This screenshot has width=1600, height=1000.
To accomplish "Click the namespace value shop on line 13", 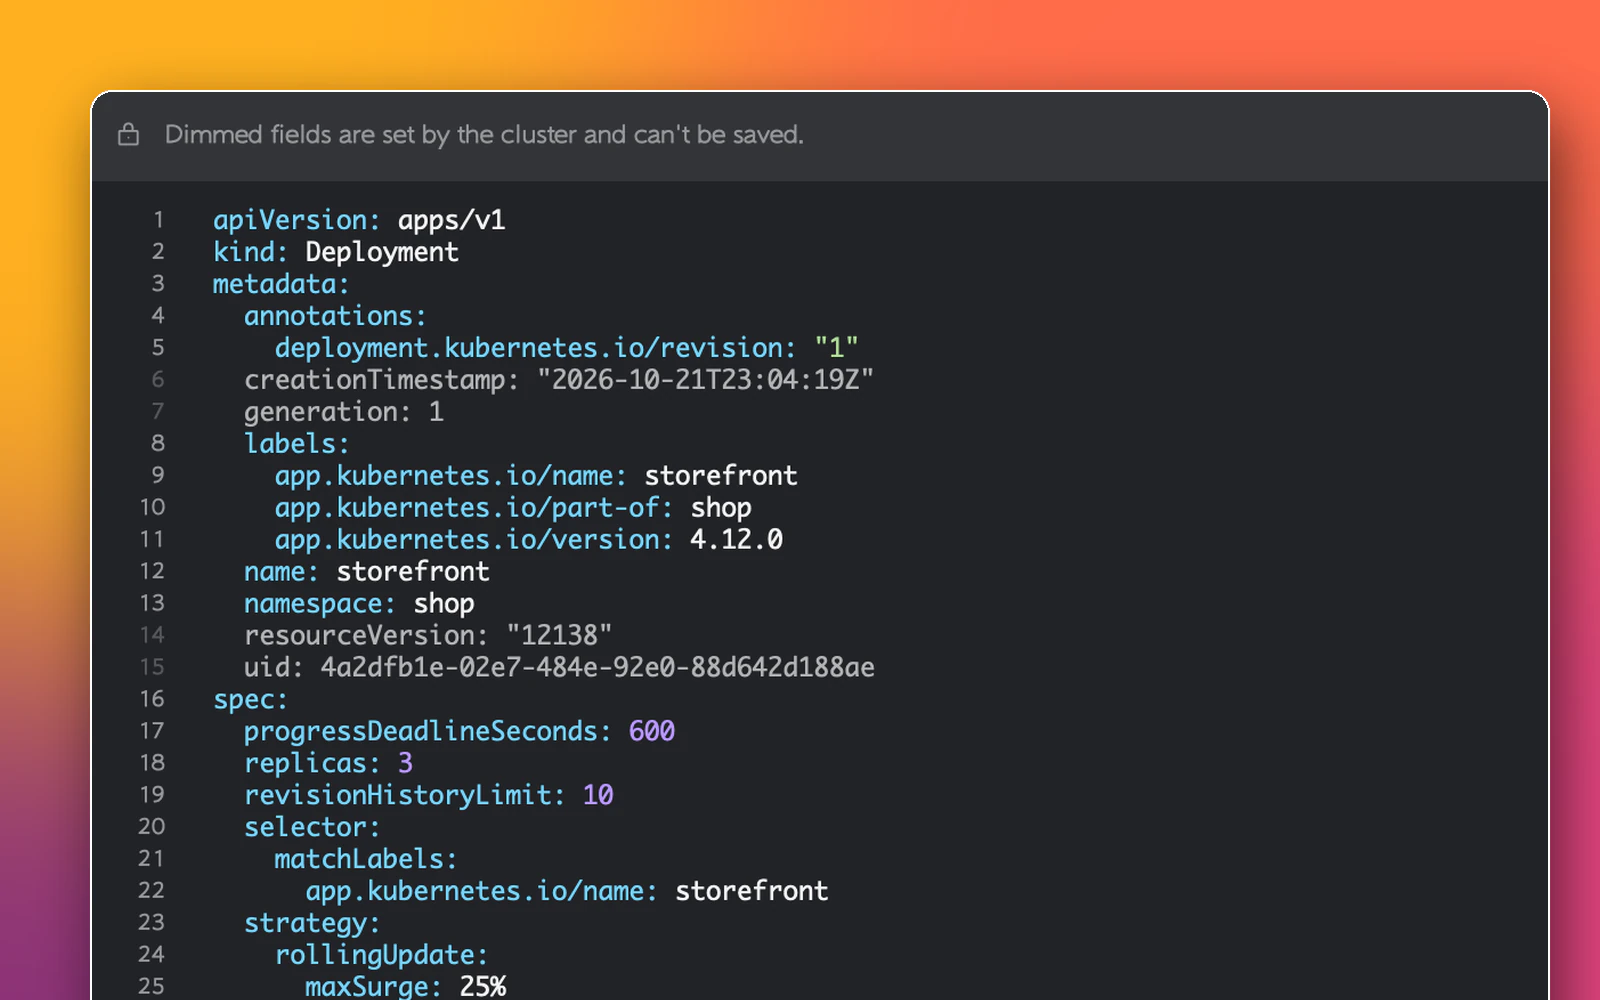I will (x=444, y=604).
